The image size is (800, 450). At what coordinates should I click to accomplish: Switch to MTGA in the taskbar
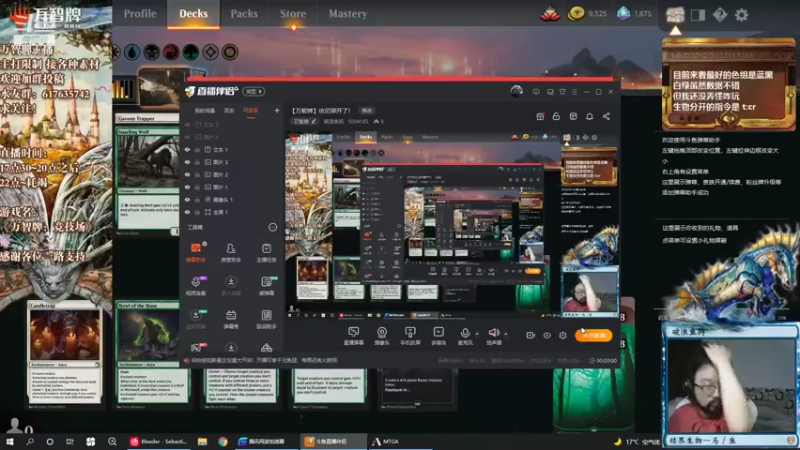[x=386, y=441]
